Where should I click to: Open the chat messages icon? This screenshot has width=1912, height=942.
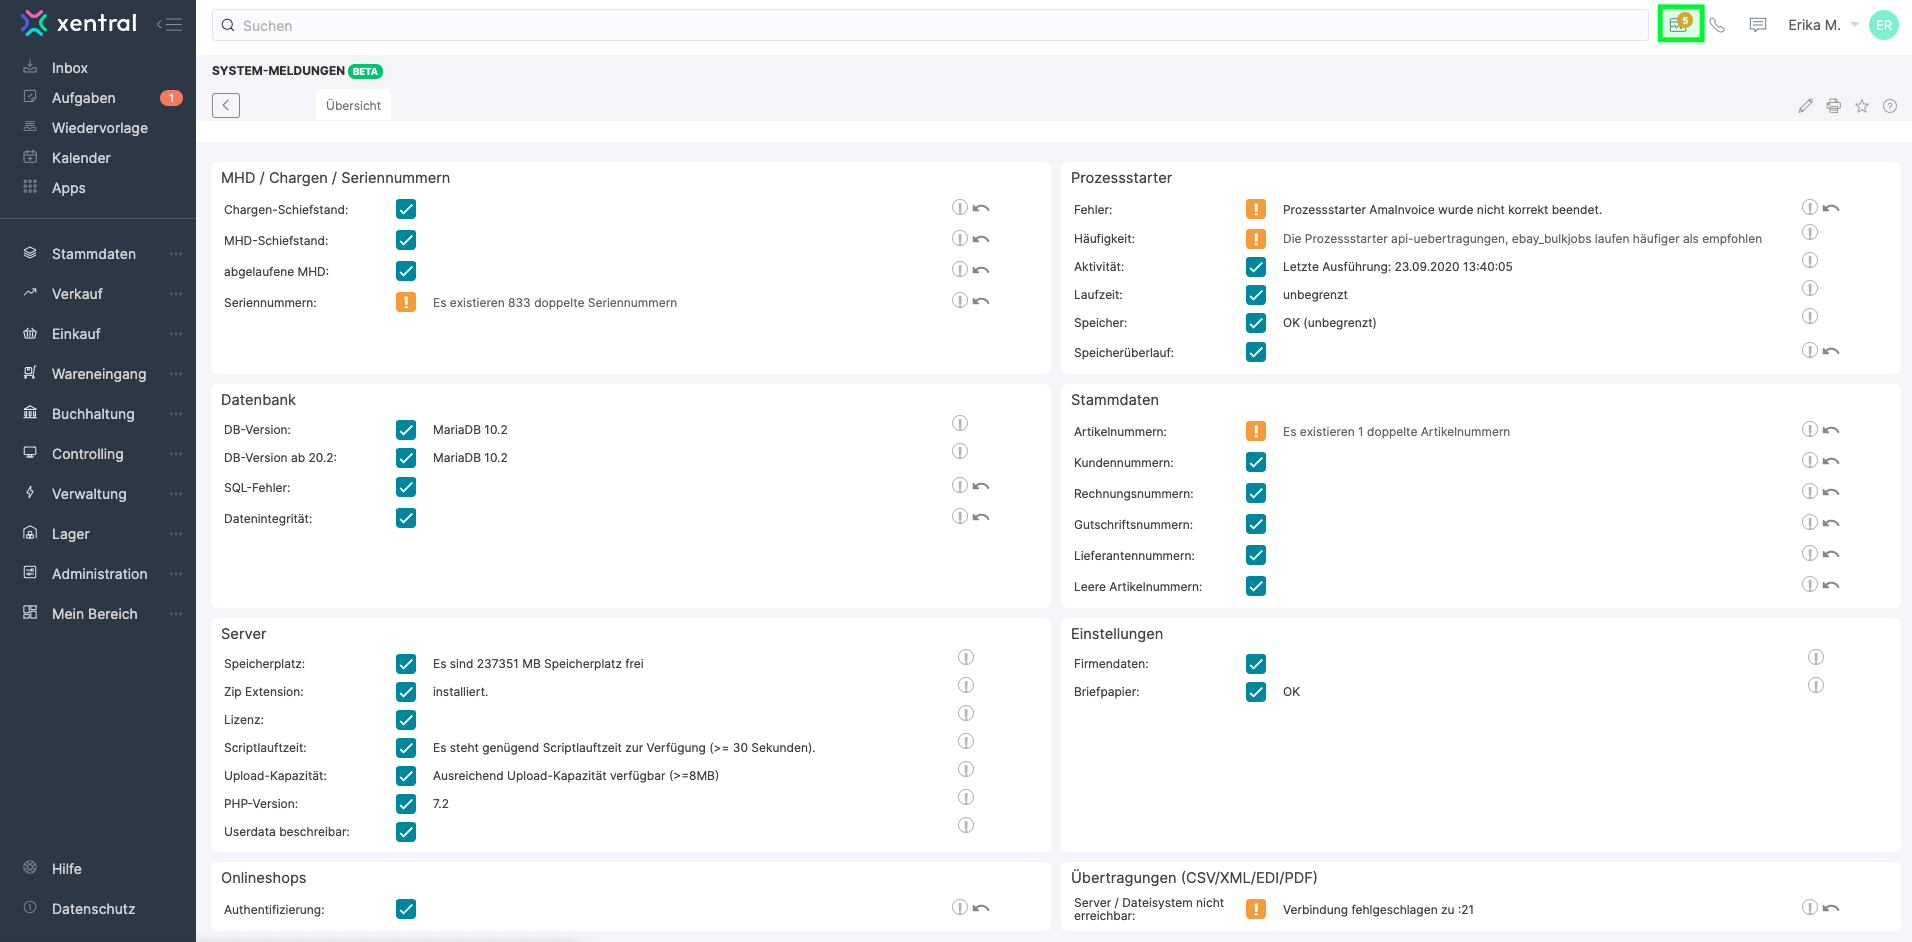(1757, 25)
